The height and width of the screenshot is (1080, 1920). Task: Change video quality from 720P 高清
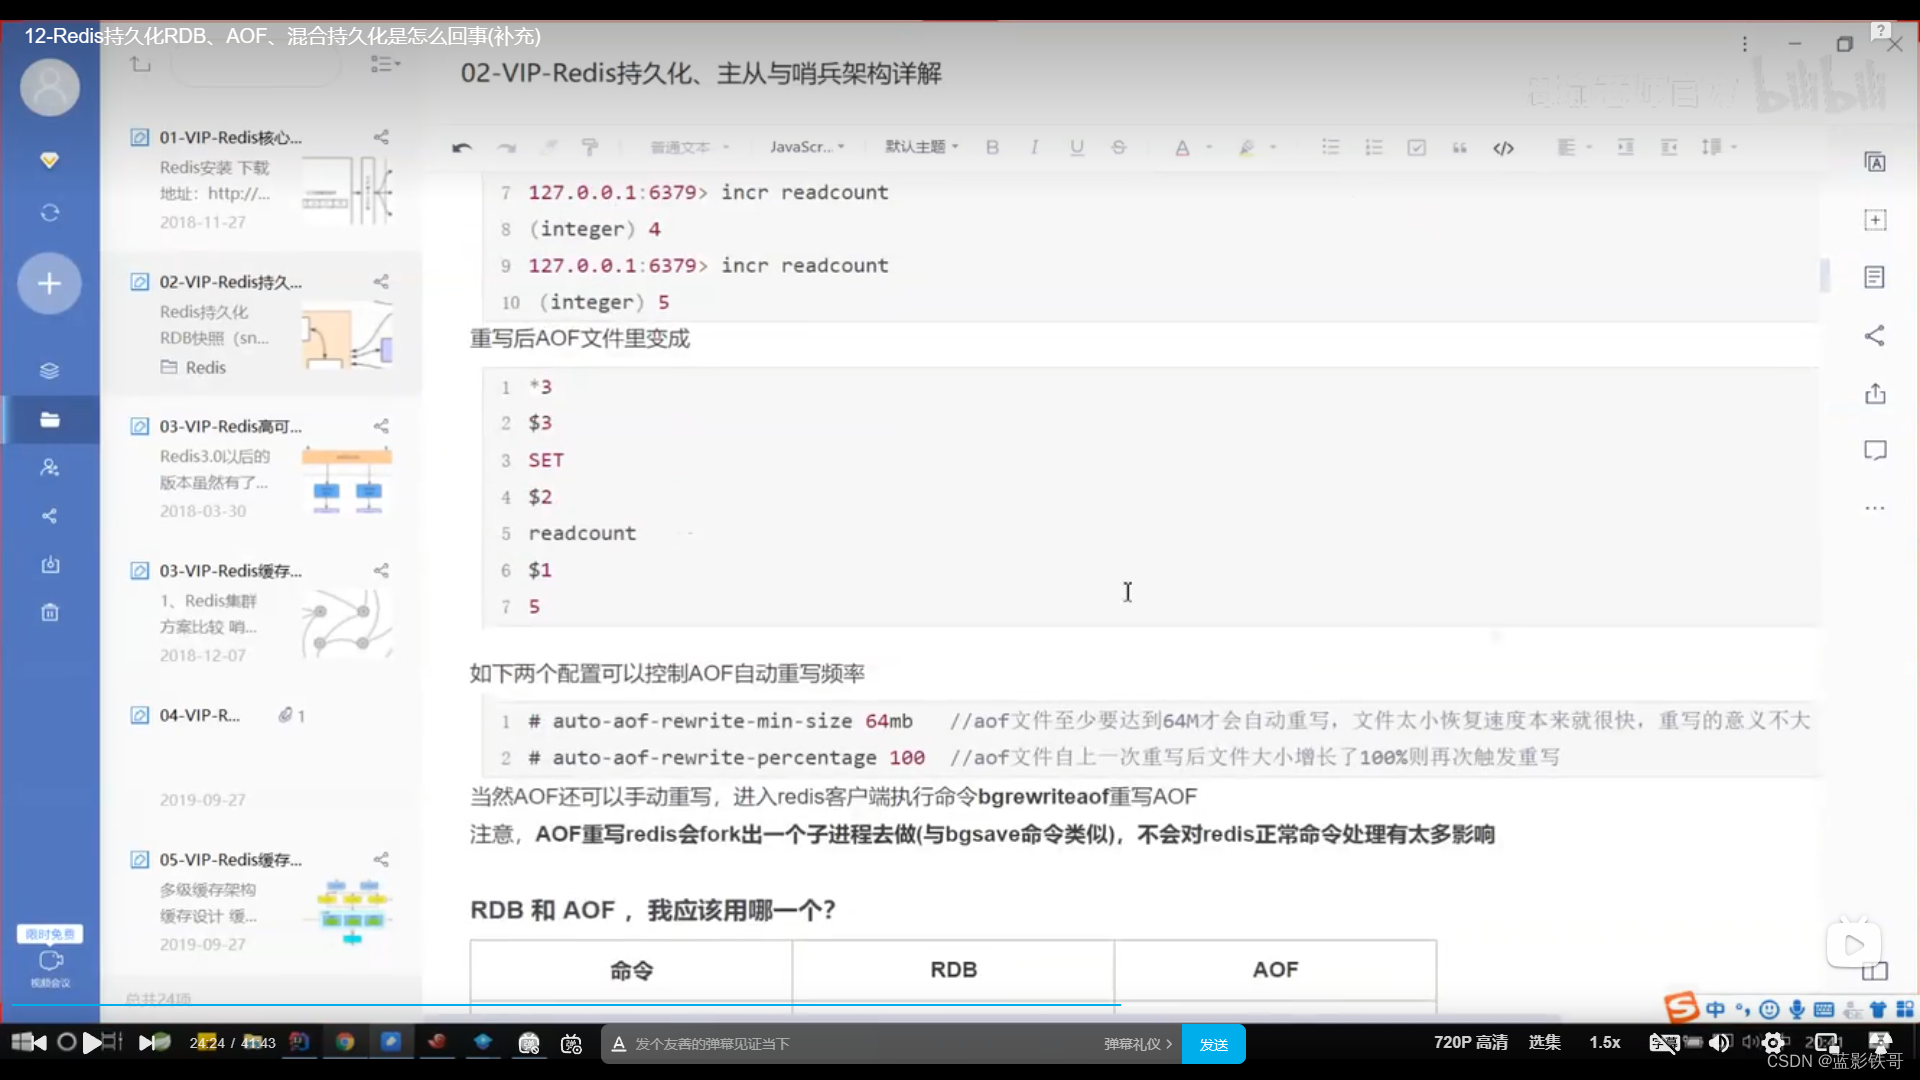click(x=1470, y=1042)
